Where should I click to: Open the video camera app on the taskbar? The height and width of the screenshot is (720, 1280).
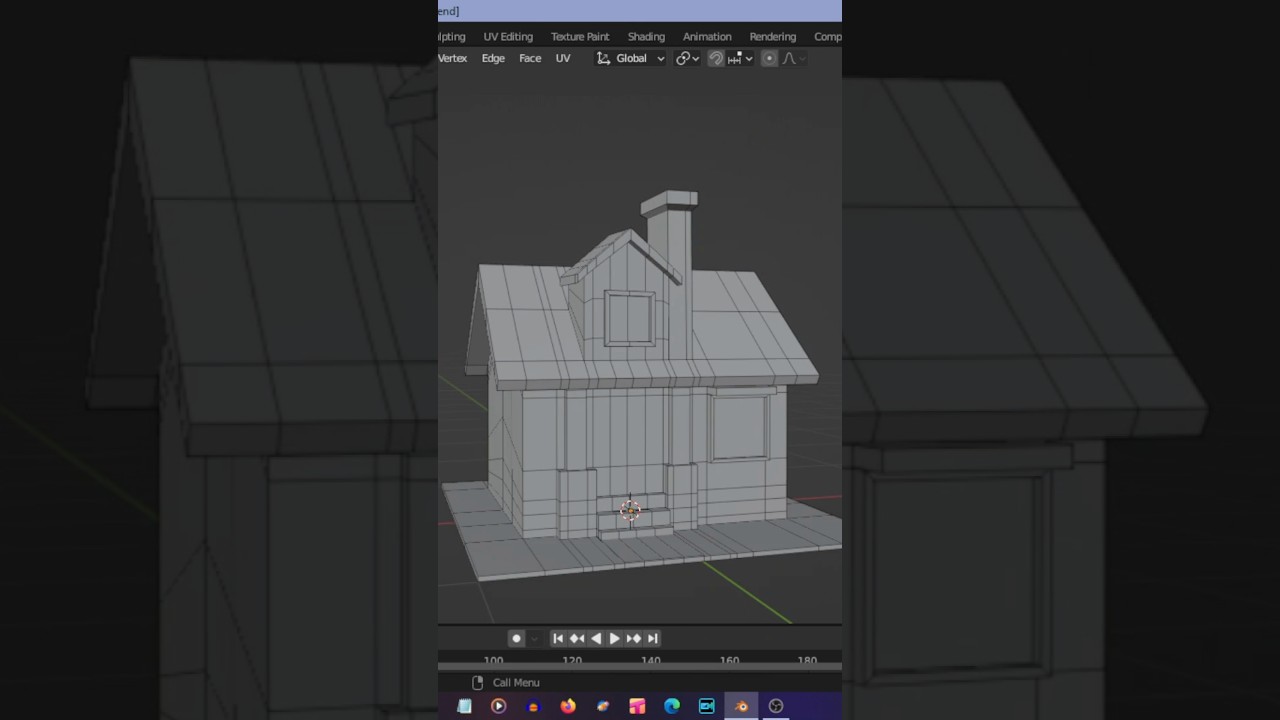[x=707, y=706]
